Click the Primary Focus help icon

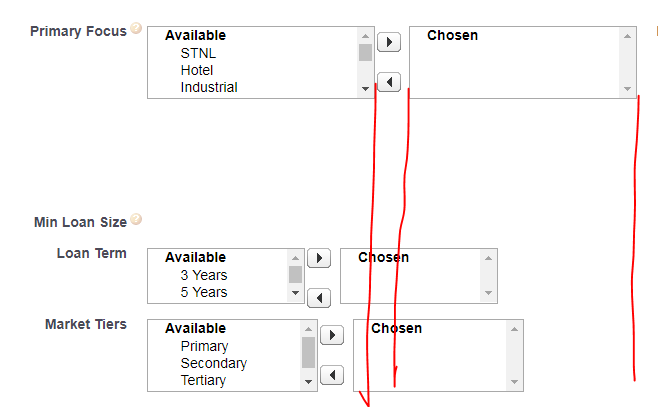pos(136,29)
